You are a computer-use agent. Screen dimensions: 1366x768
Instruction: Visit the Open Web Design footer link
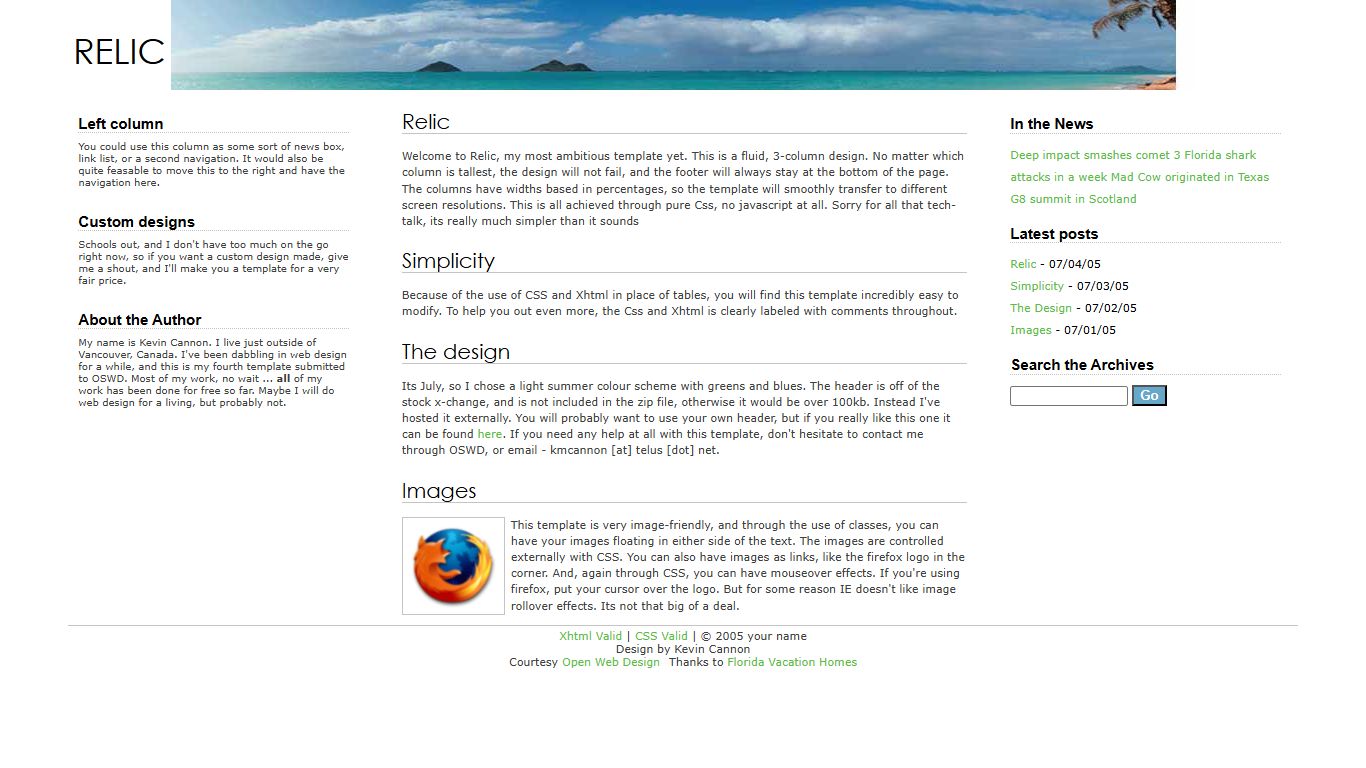[x=610, y=662]
